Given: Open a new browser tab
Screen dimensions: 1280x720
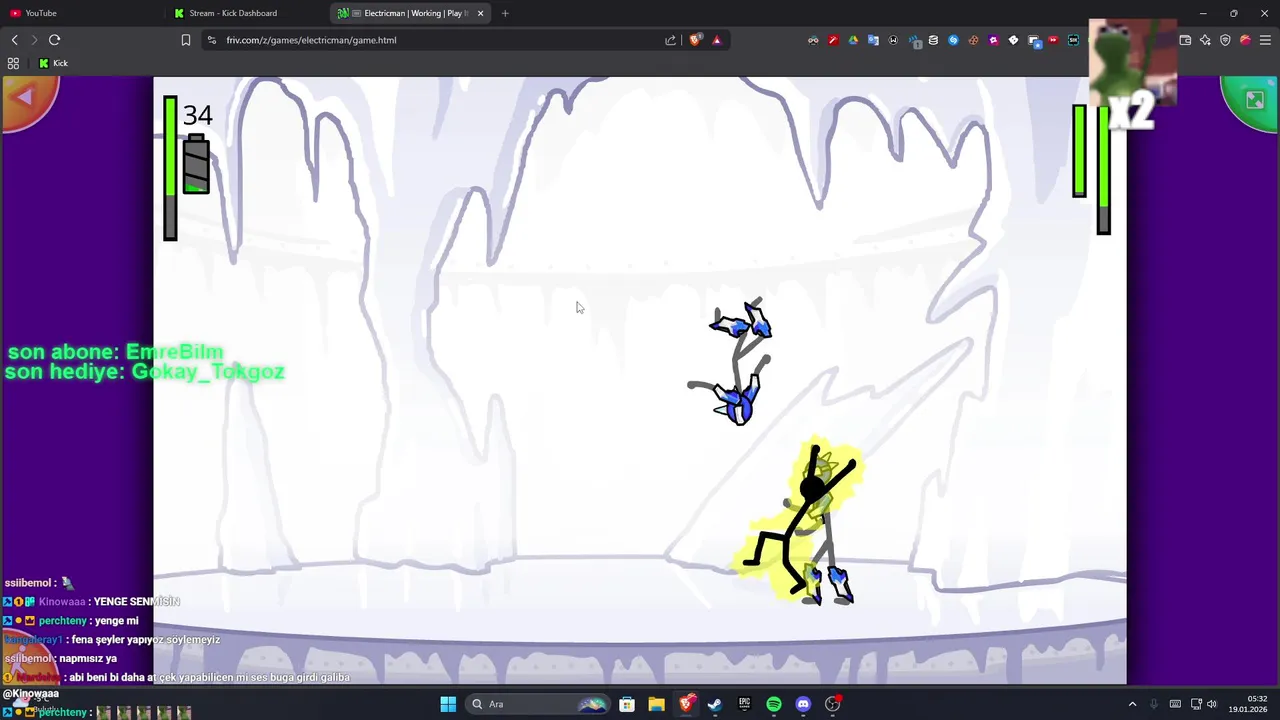Looking at the screenshot, I should coord(505,13).
